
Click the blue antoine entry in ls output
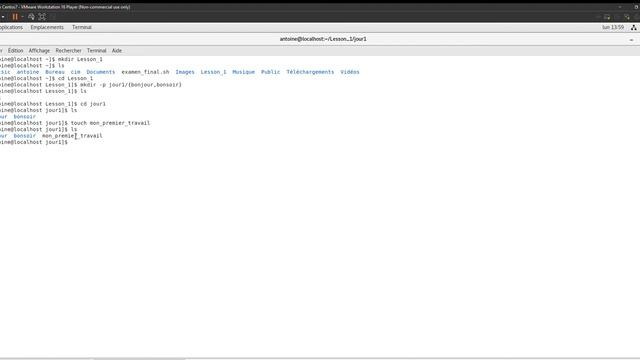pyautogui.click(x=28, y=72)
